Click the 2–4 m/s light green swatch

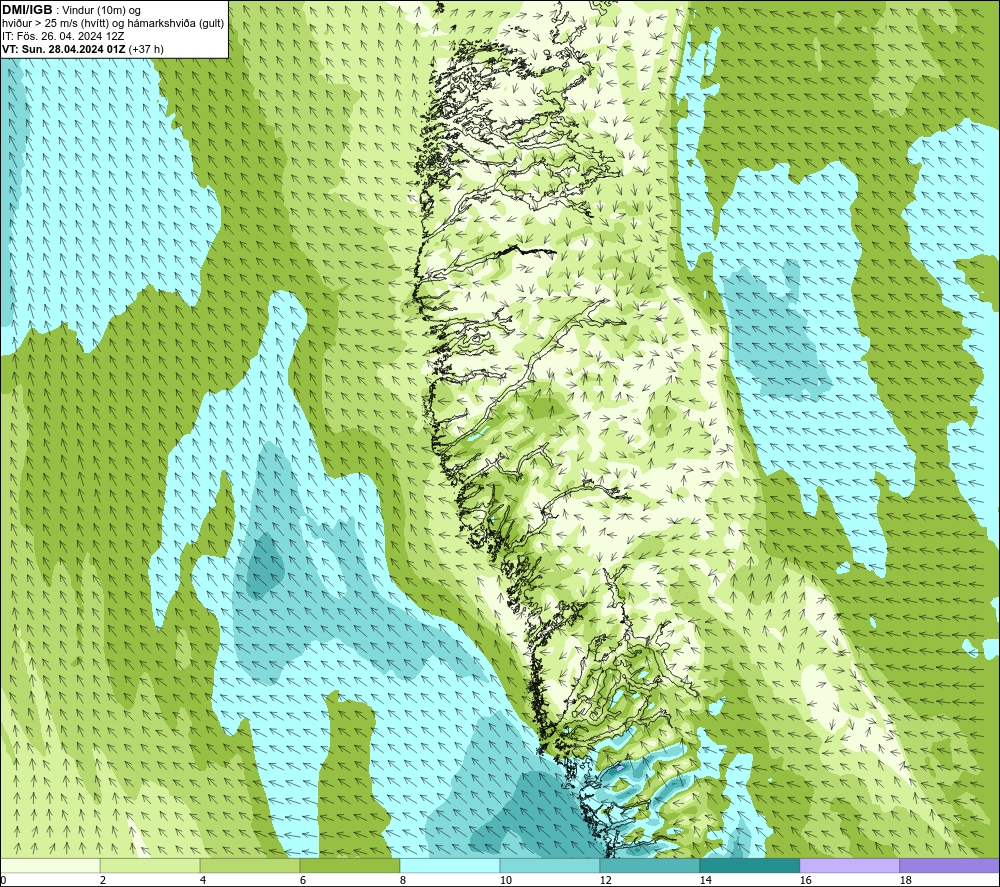[x=150, y=865]
